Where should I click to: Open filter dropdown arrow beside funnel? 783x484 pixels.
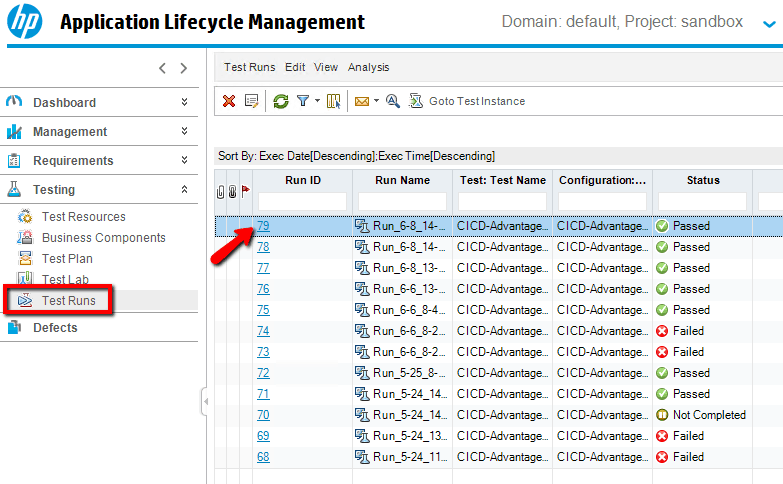pos(317,101)
